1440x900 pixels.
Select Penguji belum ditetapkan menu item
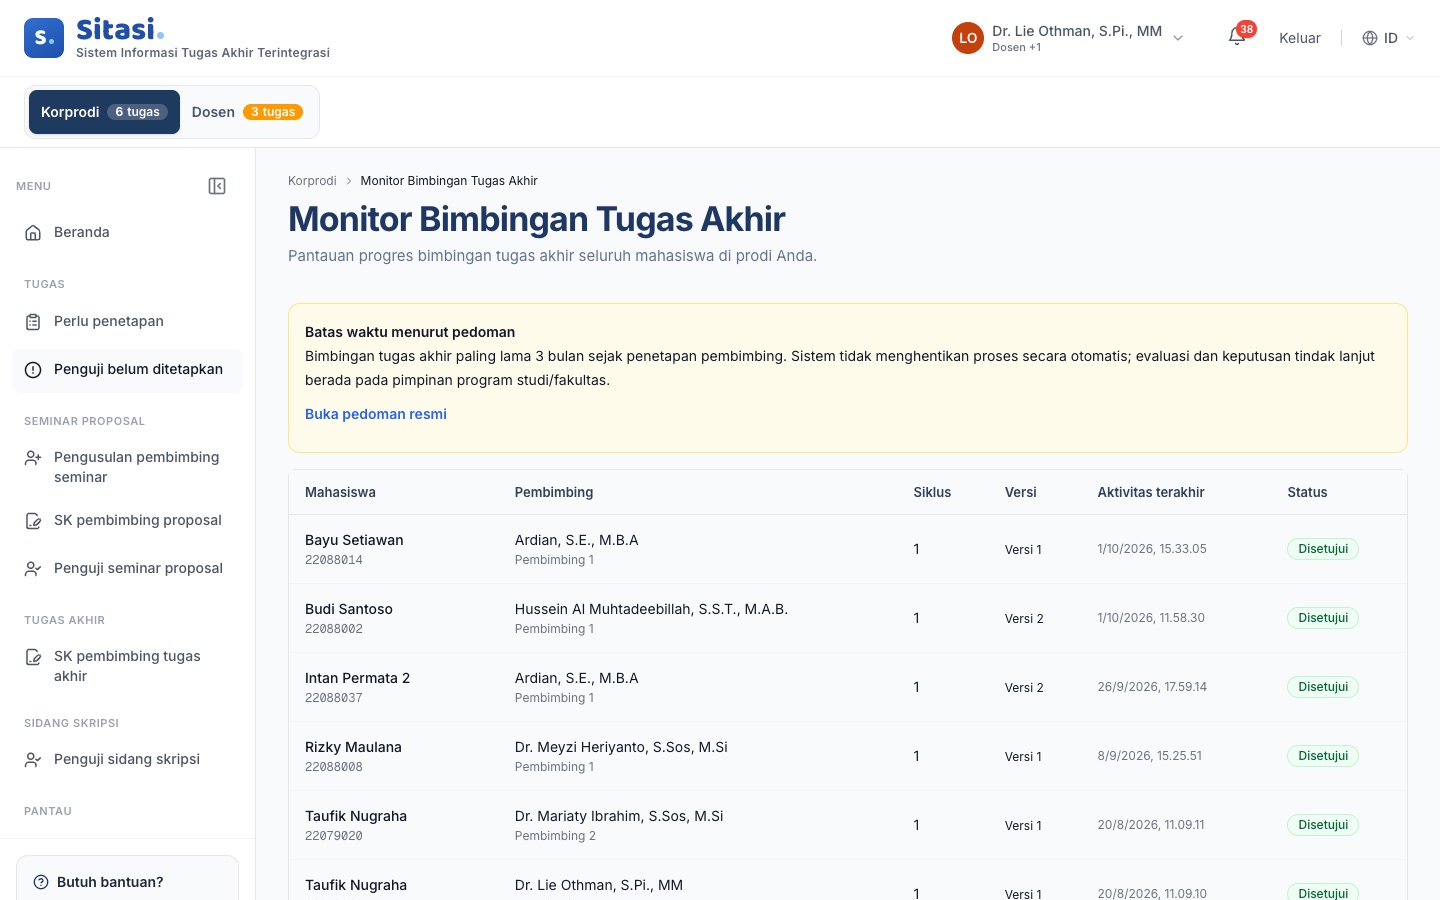(x=127, y=370)
